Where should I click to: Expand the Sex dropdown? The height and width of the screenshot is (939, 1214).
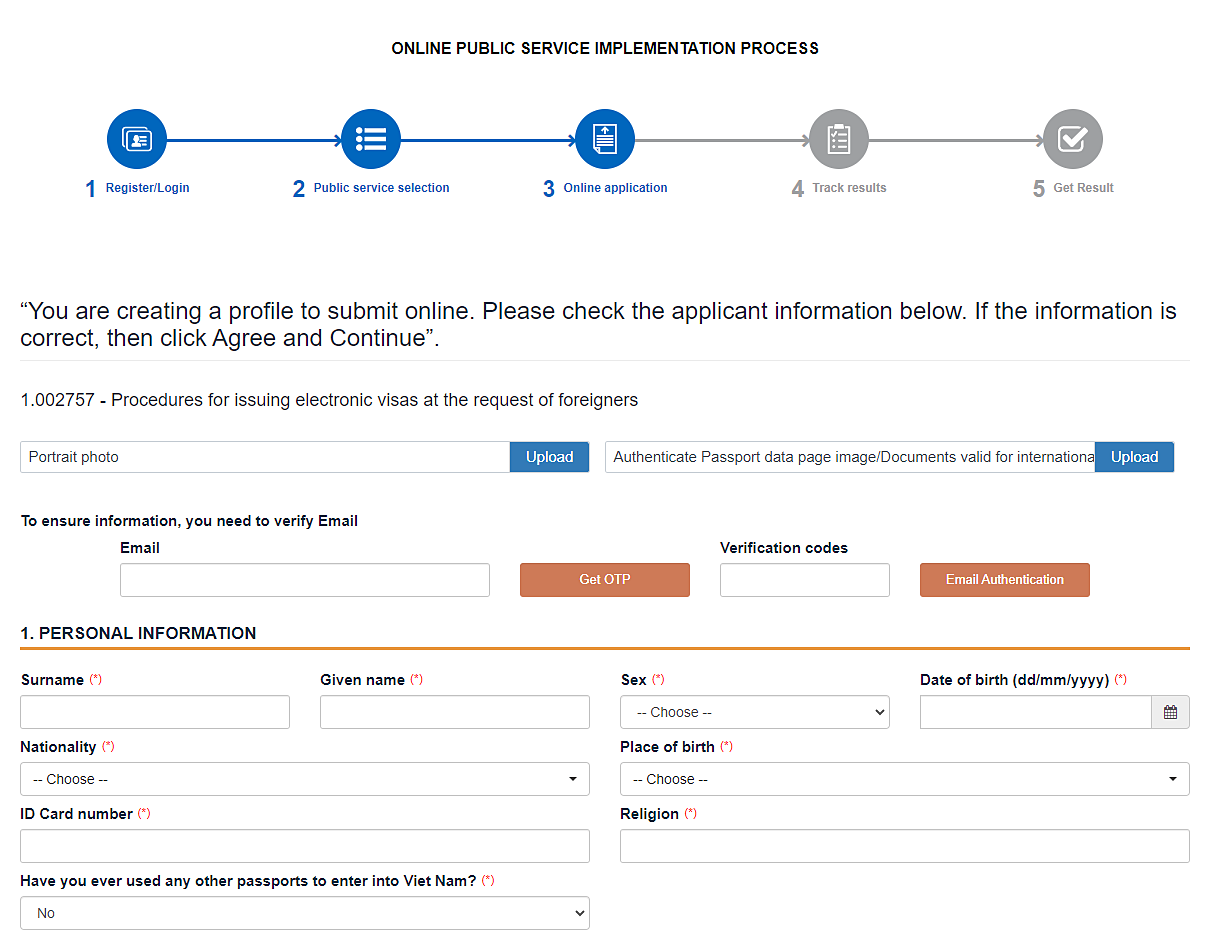754,712
